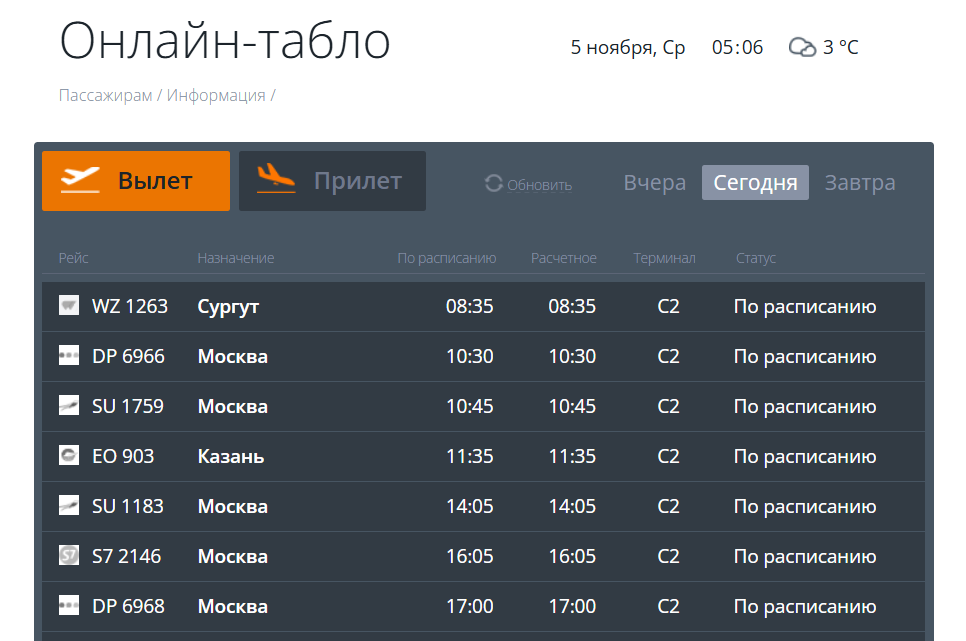Click the weather cloud icon
Image resolution: width=966 pixels, height=641 pixels.
point(802,47)
